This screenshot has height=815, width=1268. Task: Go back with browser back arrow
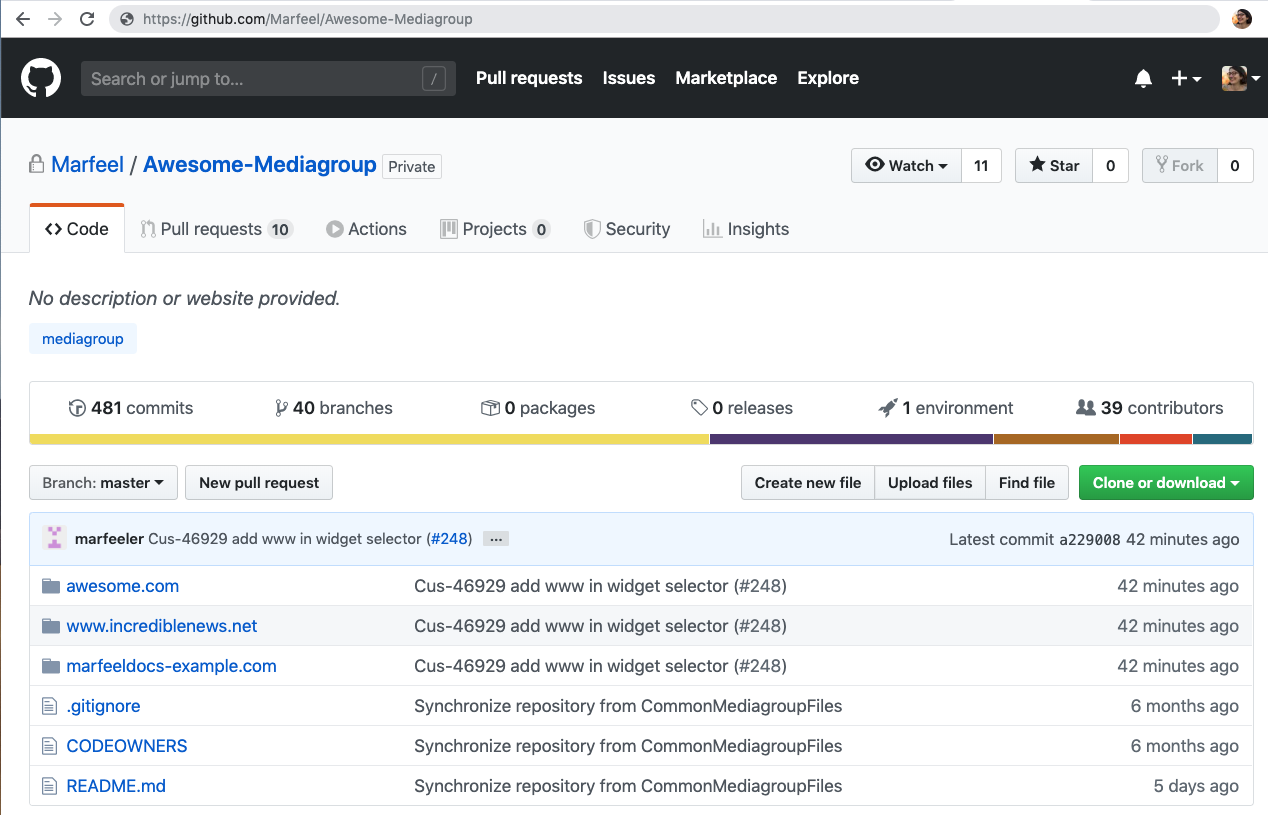pyautogui.click(x=22, y=19)
